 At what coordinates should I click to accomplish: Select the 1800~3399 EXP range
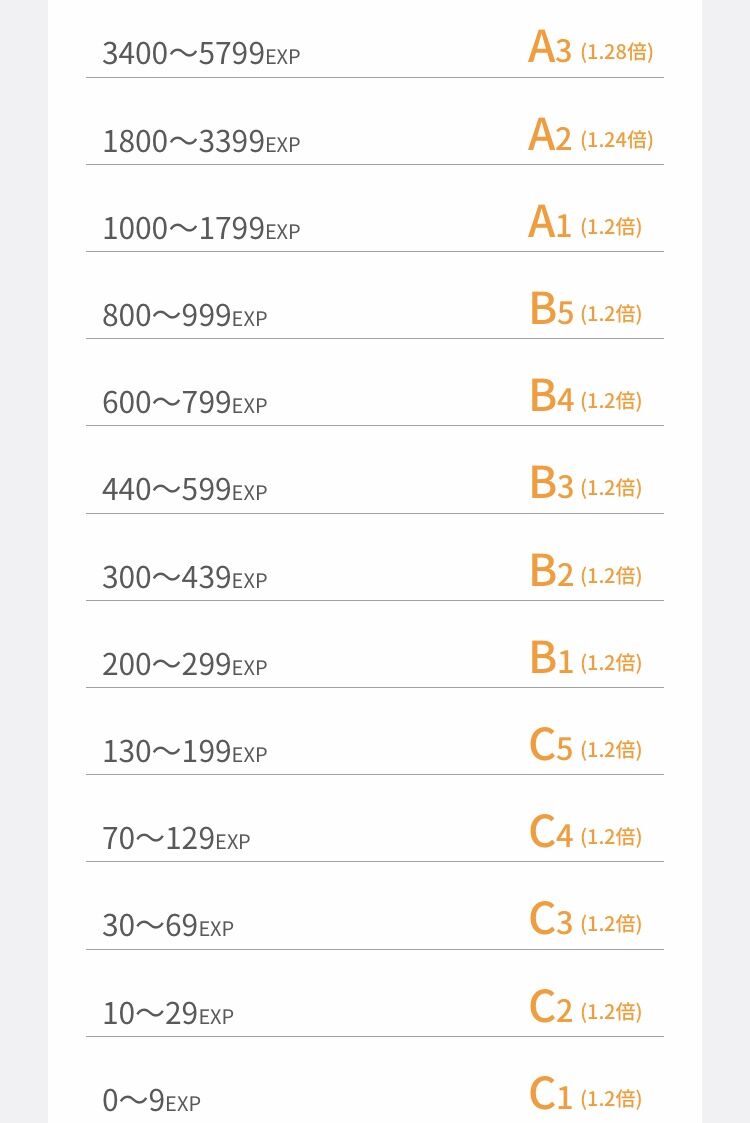[201, 141]
